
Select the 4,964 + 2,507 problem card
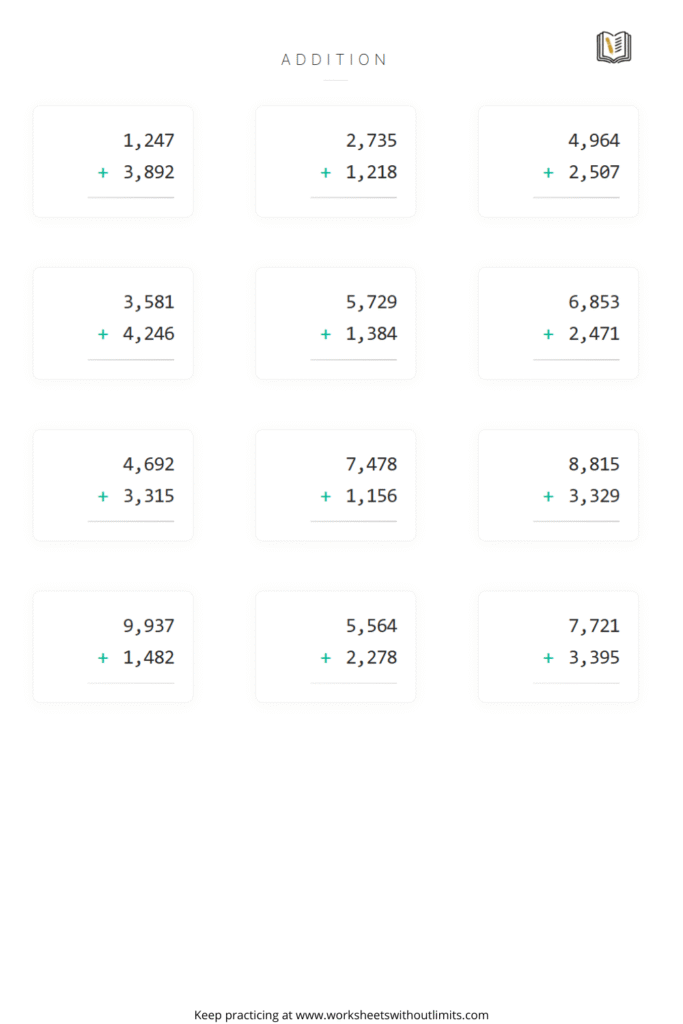558,161
